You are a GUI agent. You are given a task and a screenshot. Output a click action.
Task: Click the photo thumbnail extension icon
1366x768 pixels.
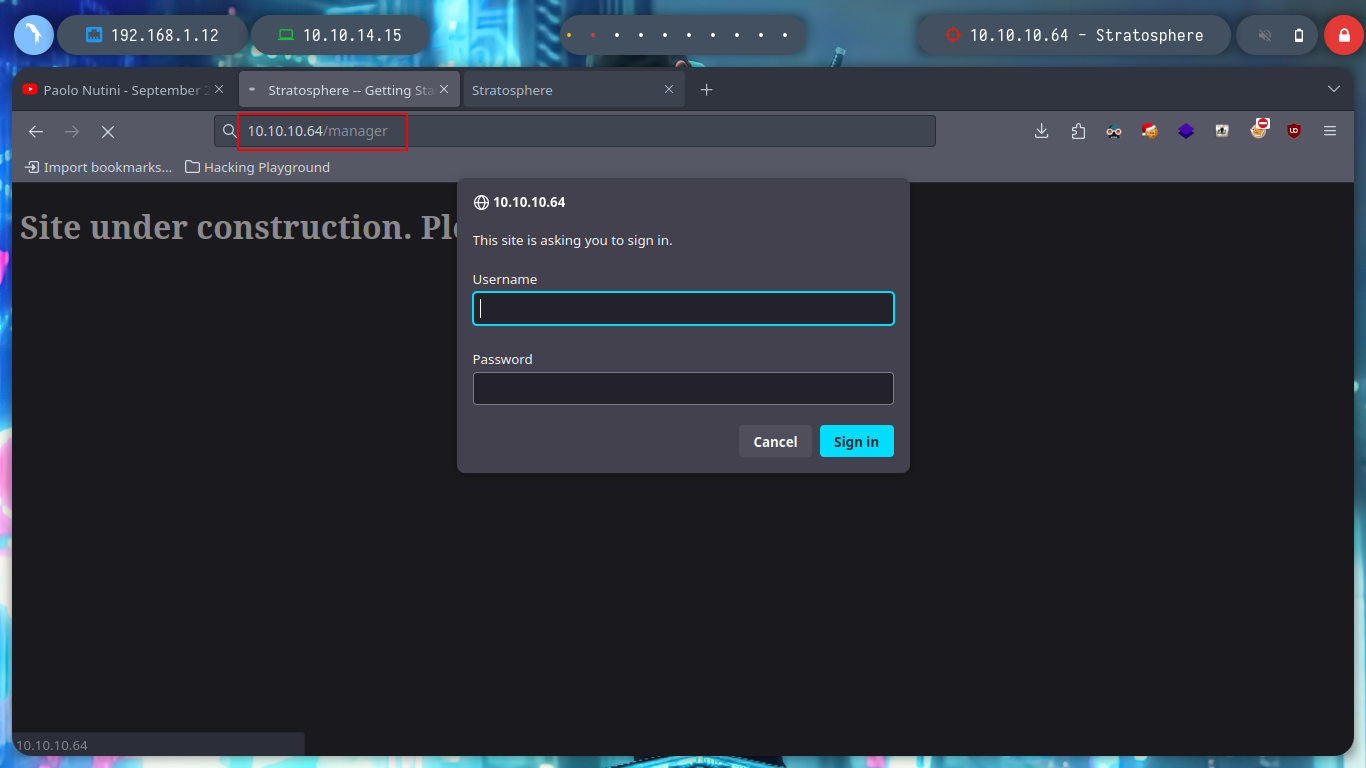(1222, 131)
